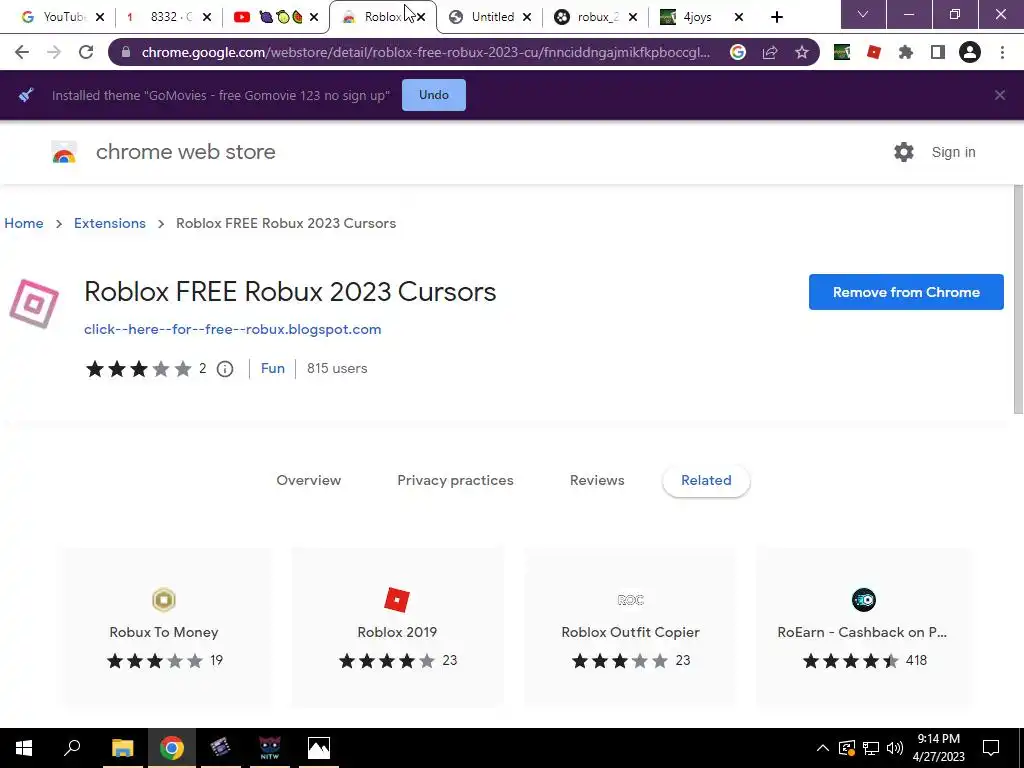
Task: Switch to the robux_2 browser tab
Action: 590,17
